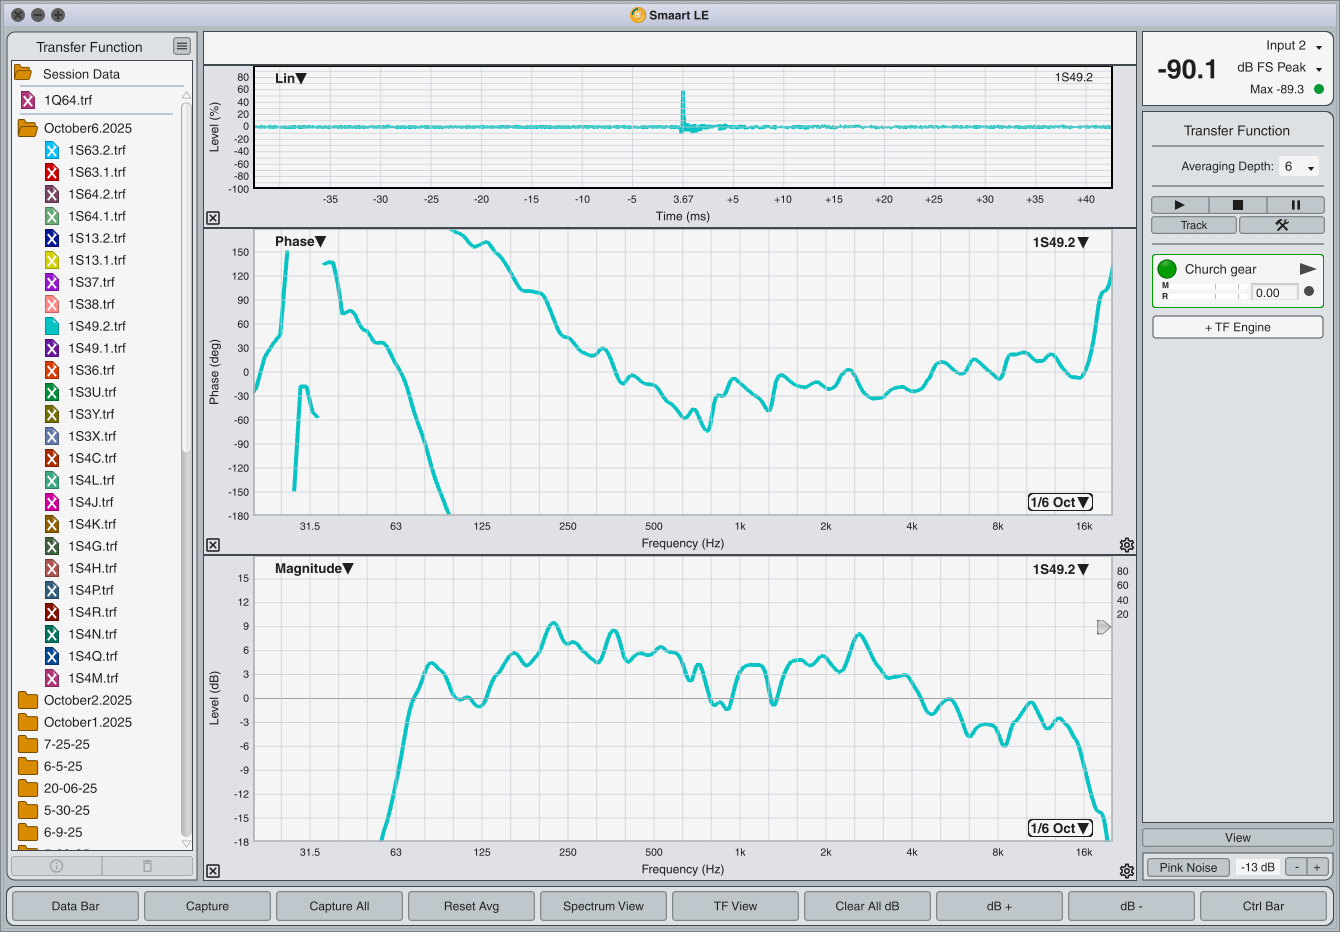Open Phase plot settings gear
This screenshot has height=932, width=1340.
pos(1127,545)
